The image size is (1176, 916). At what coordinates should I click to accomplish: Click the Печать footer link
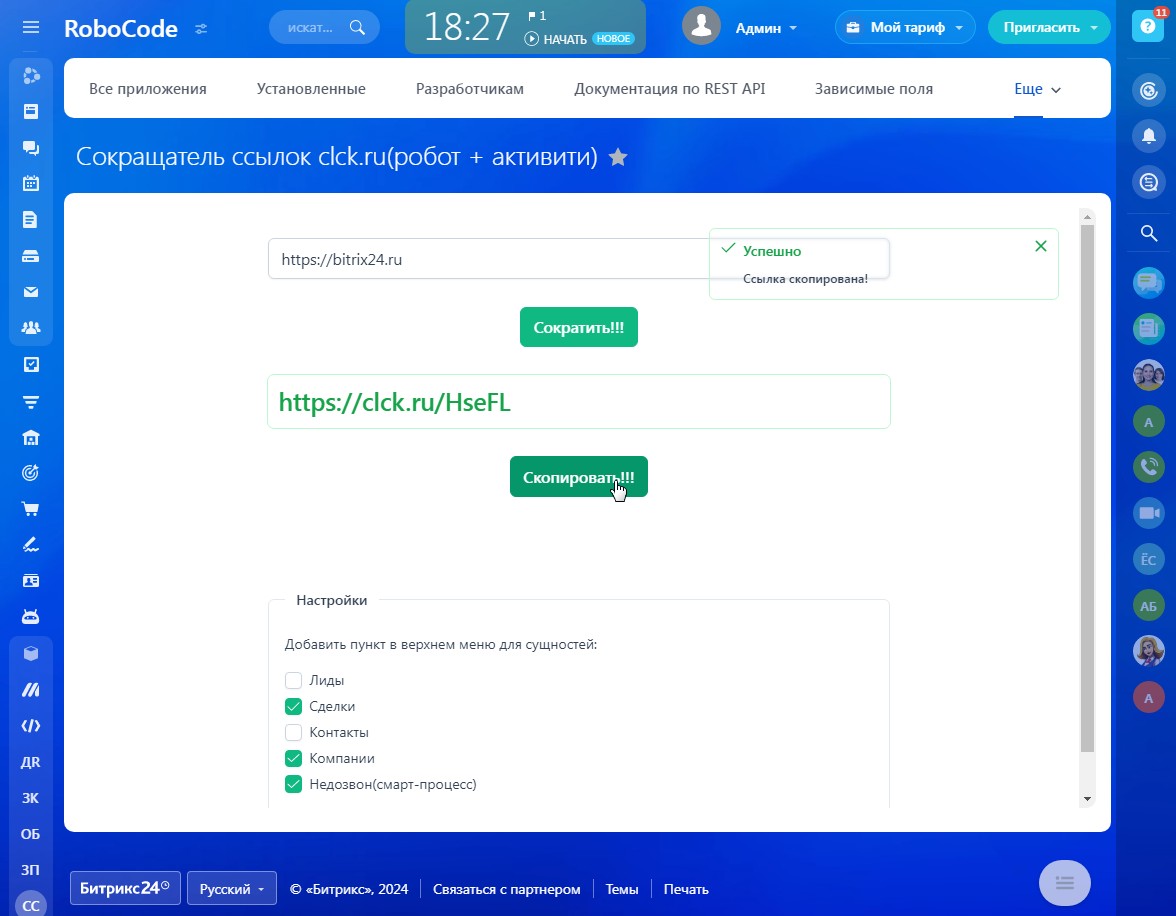pos(686,889)
